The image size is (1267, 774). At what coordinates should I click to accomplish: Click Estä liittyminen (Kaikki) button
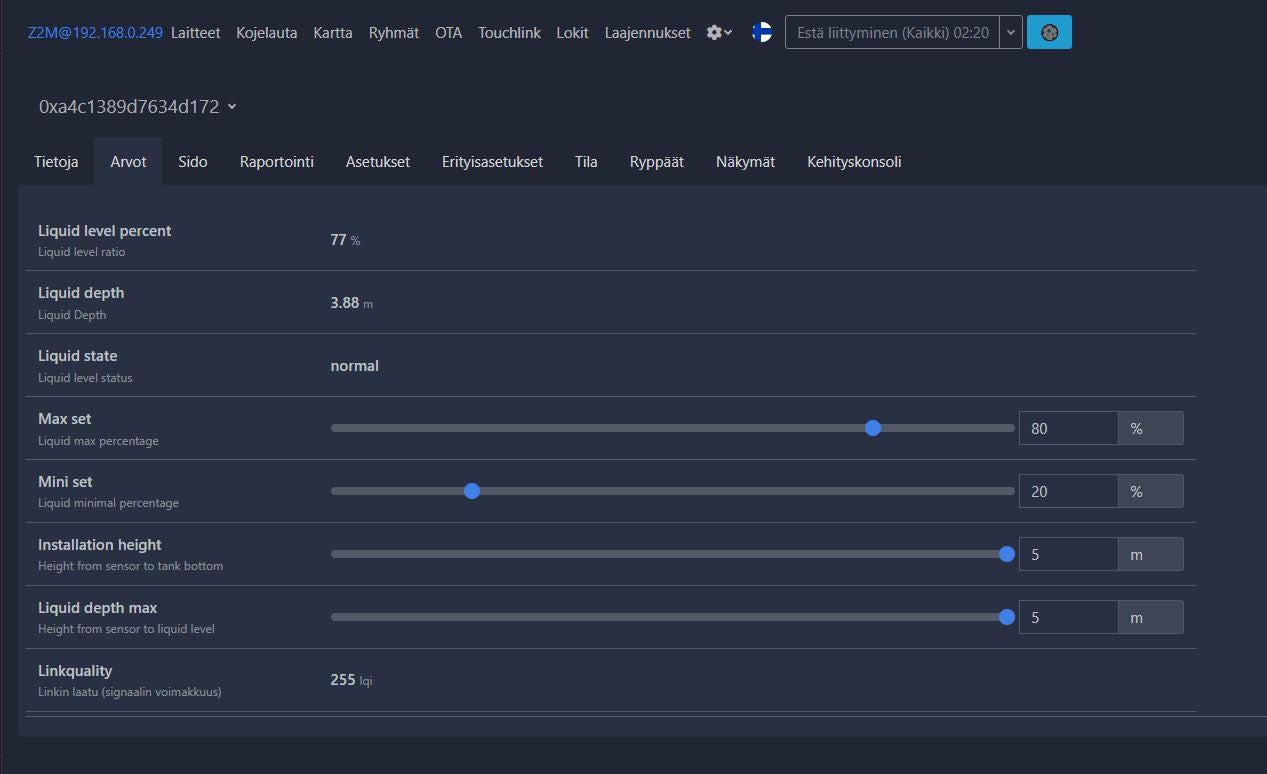coord(893,32)
